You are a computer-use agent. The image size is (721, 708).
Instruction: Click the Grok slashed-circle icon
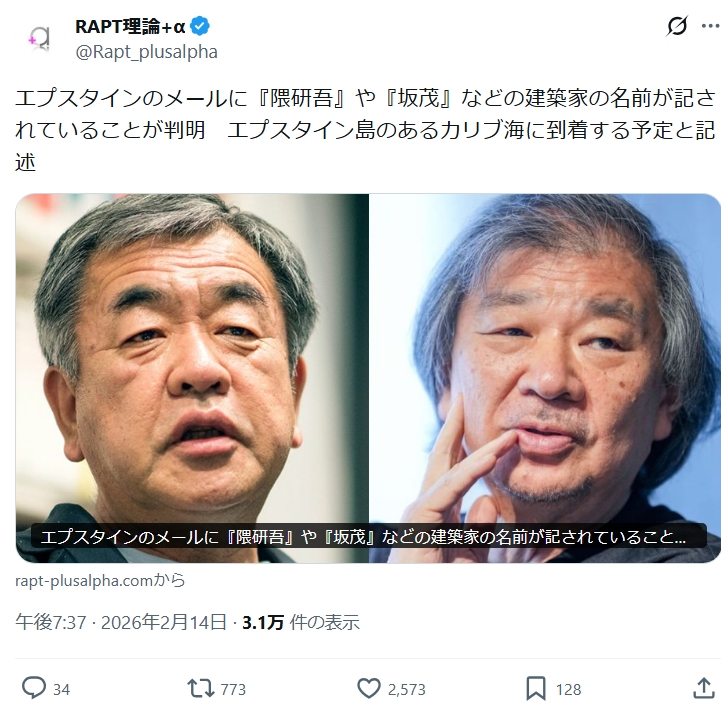(x=677, y=26)
